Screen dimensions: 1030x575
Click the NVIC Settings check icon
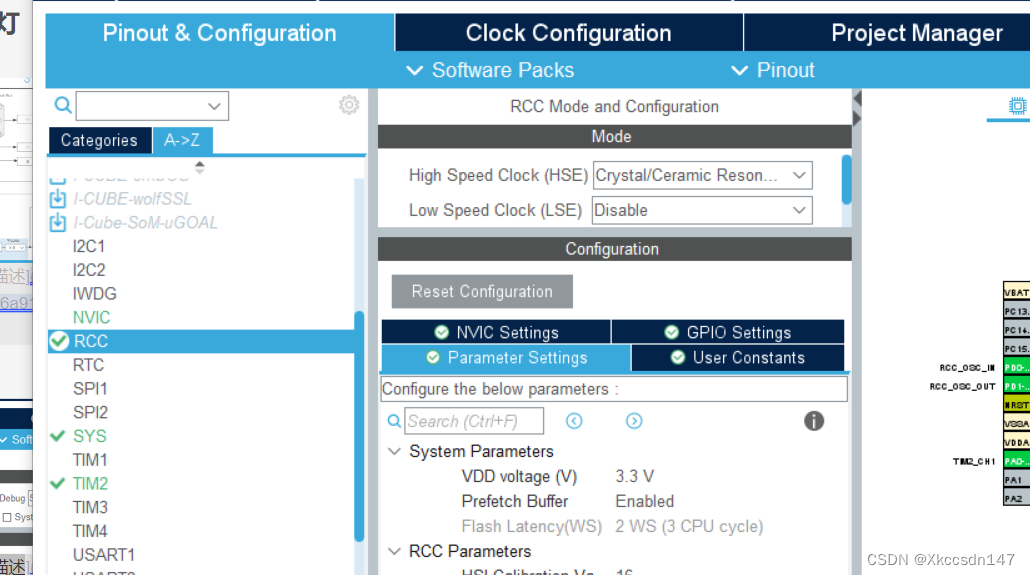point(441,332)
